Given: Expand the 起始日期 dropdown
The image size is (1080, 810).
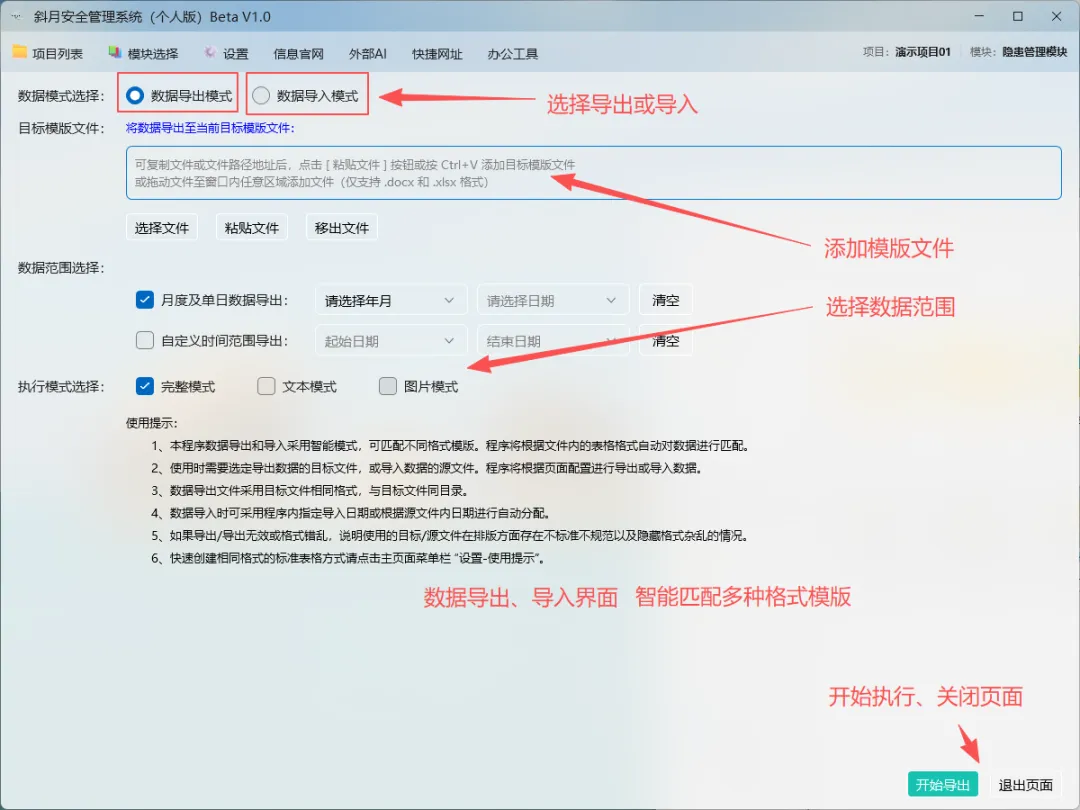Looking at the screenshot, I should click(x=391, y=341).
